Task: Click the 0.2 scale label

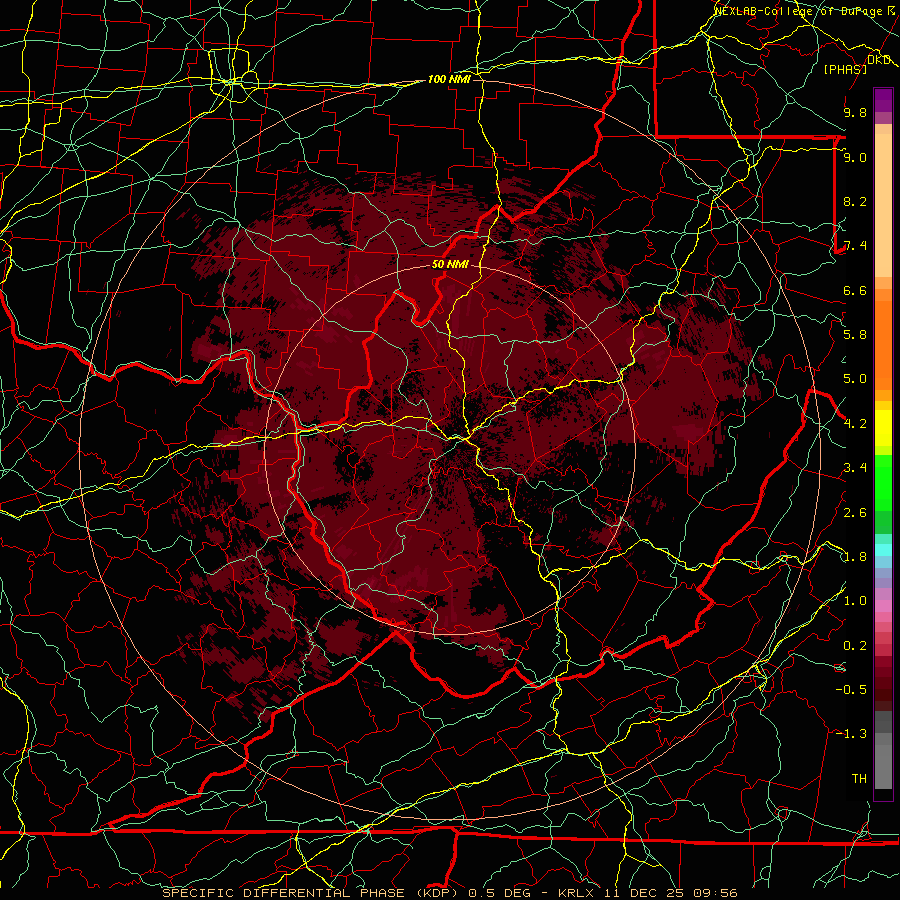Action: click(x=855, y=646)
